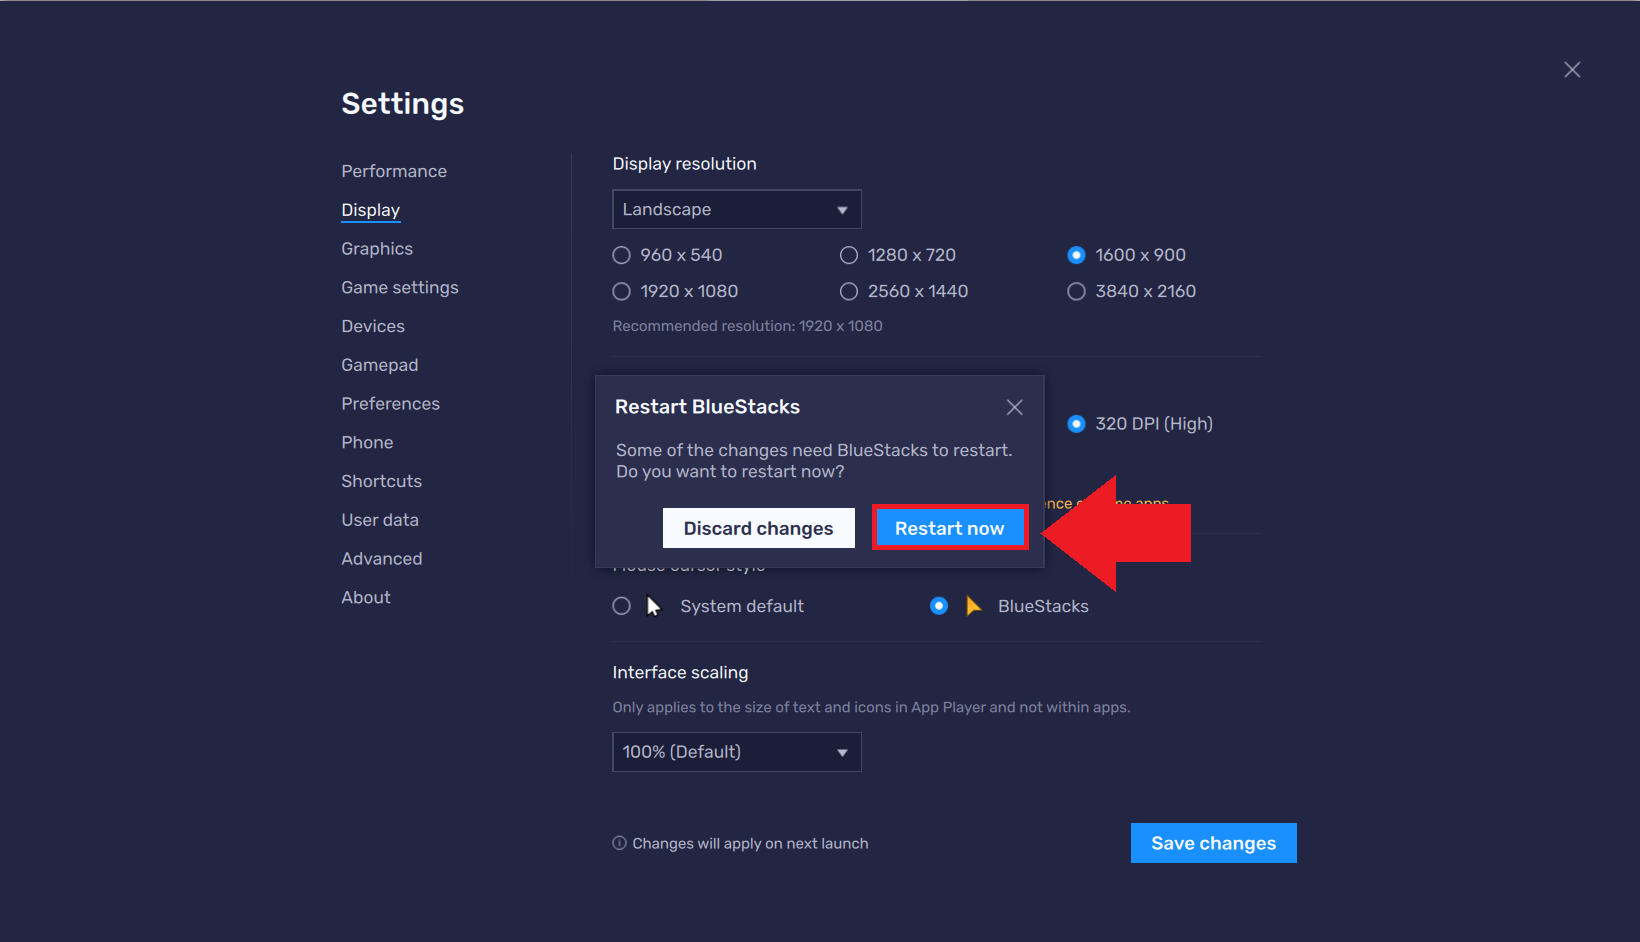This screenshot has width=1640, height=942.
Task: Go to Game settings section
Action: coord(400,288)
